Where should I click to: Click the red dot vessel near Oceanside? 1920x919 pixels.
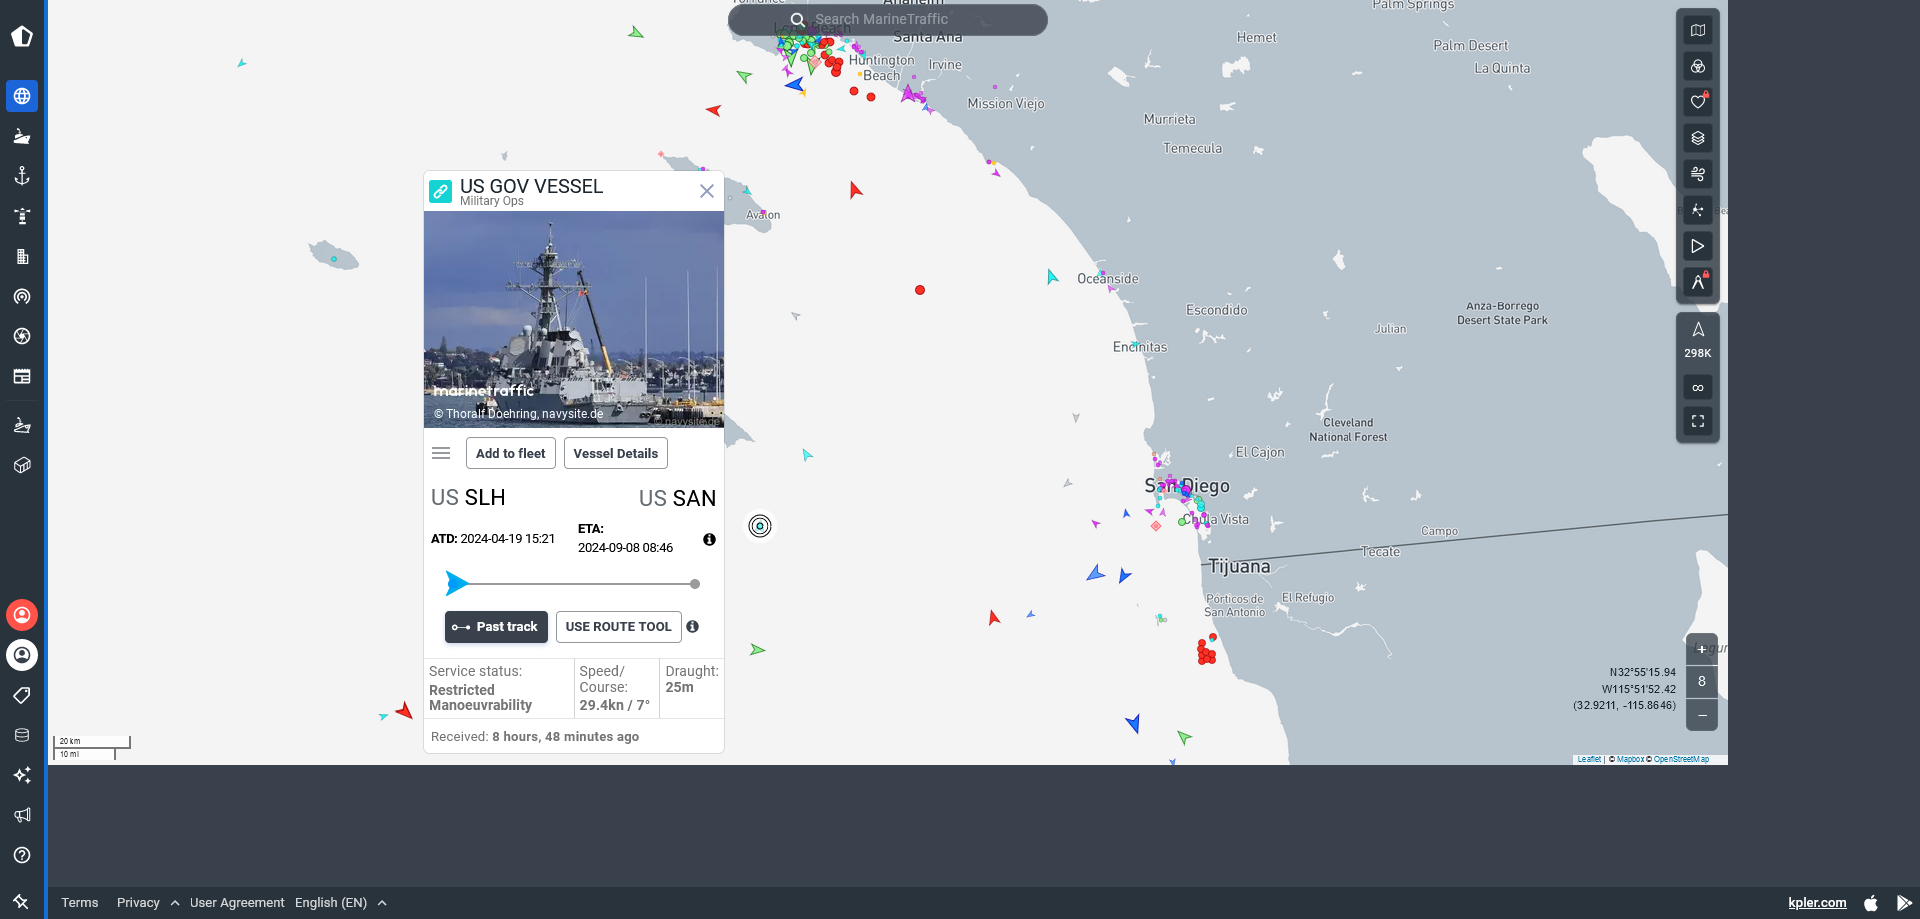click(920, 290)
